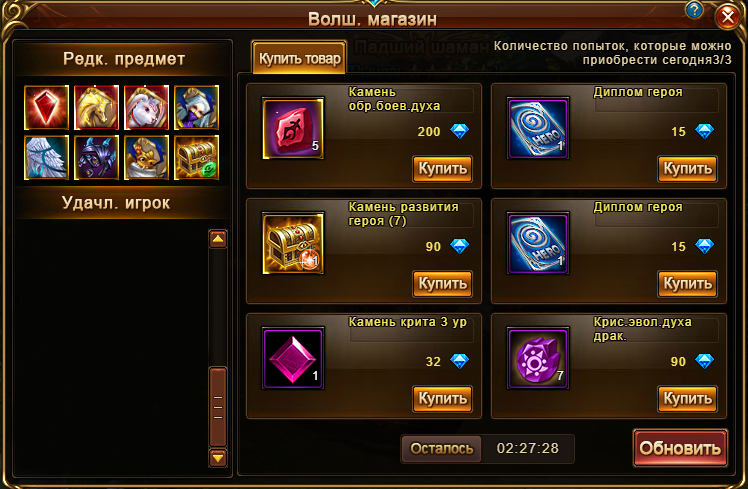Buy Камень обр.боев.духа for 200 diamonds
This screenshot has height=489, width=748.
[x=443, y=168]
